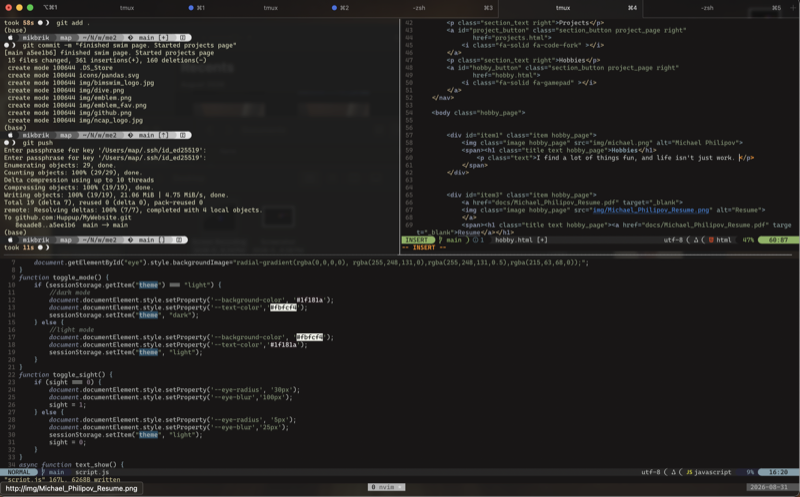This screenshot has width=800, height=497.
Task: Click the URL preview http://img/Michael_Philipov_Resume.png
Action: (x=71, y=488)
